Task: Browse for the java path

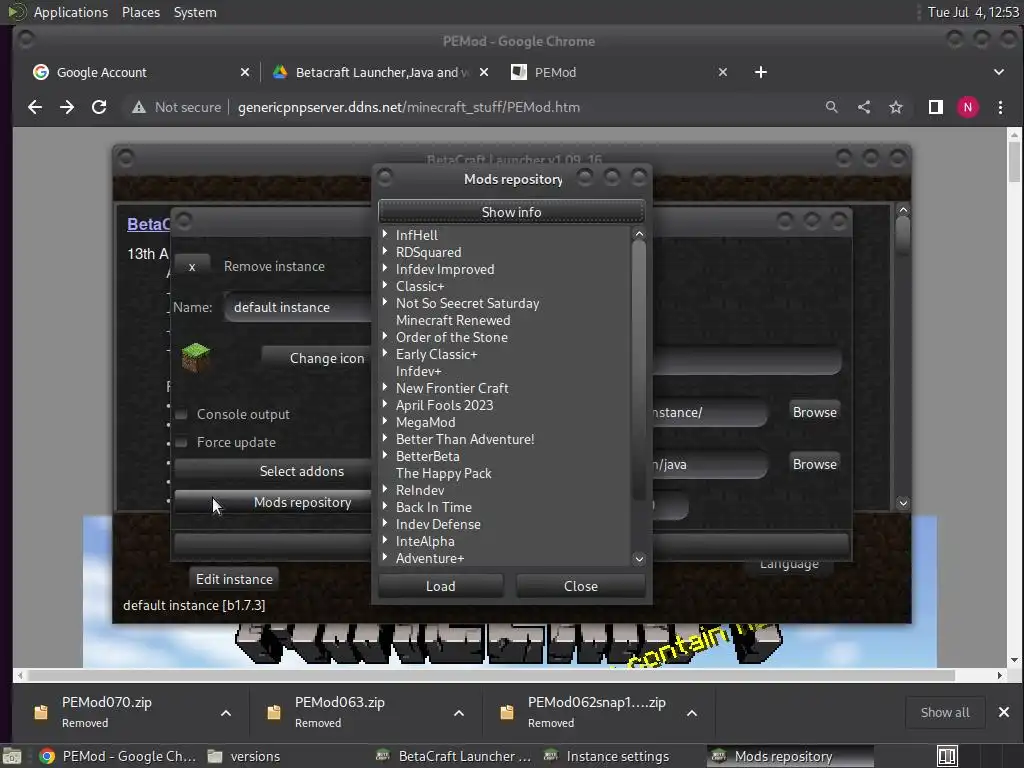Action: 814,464
